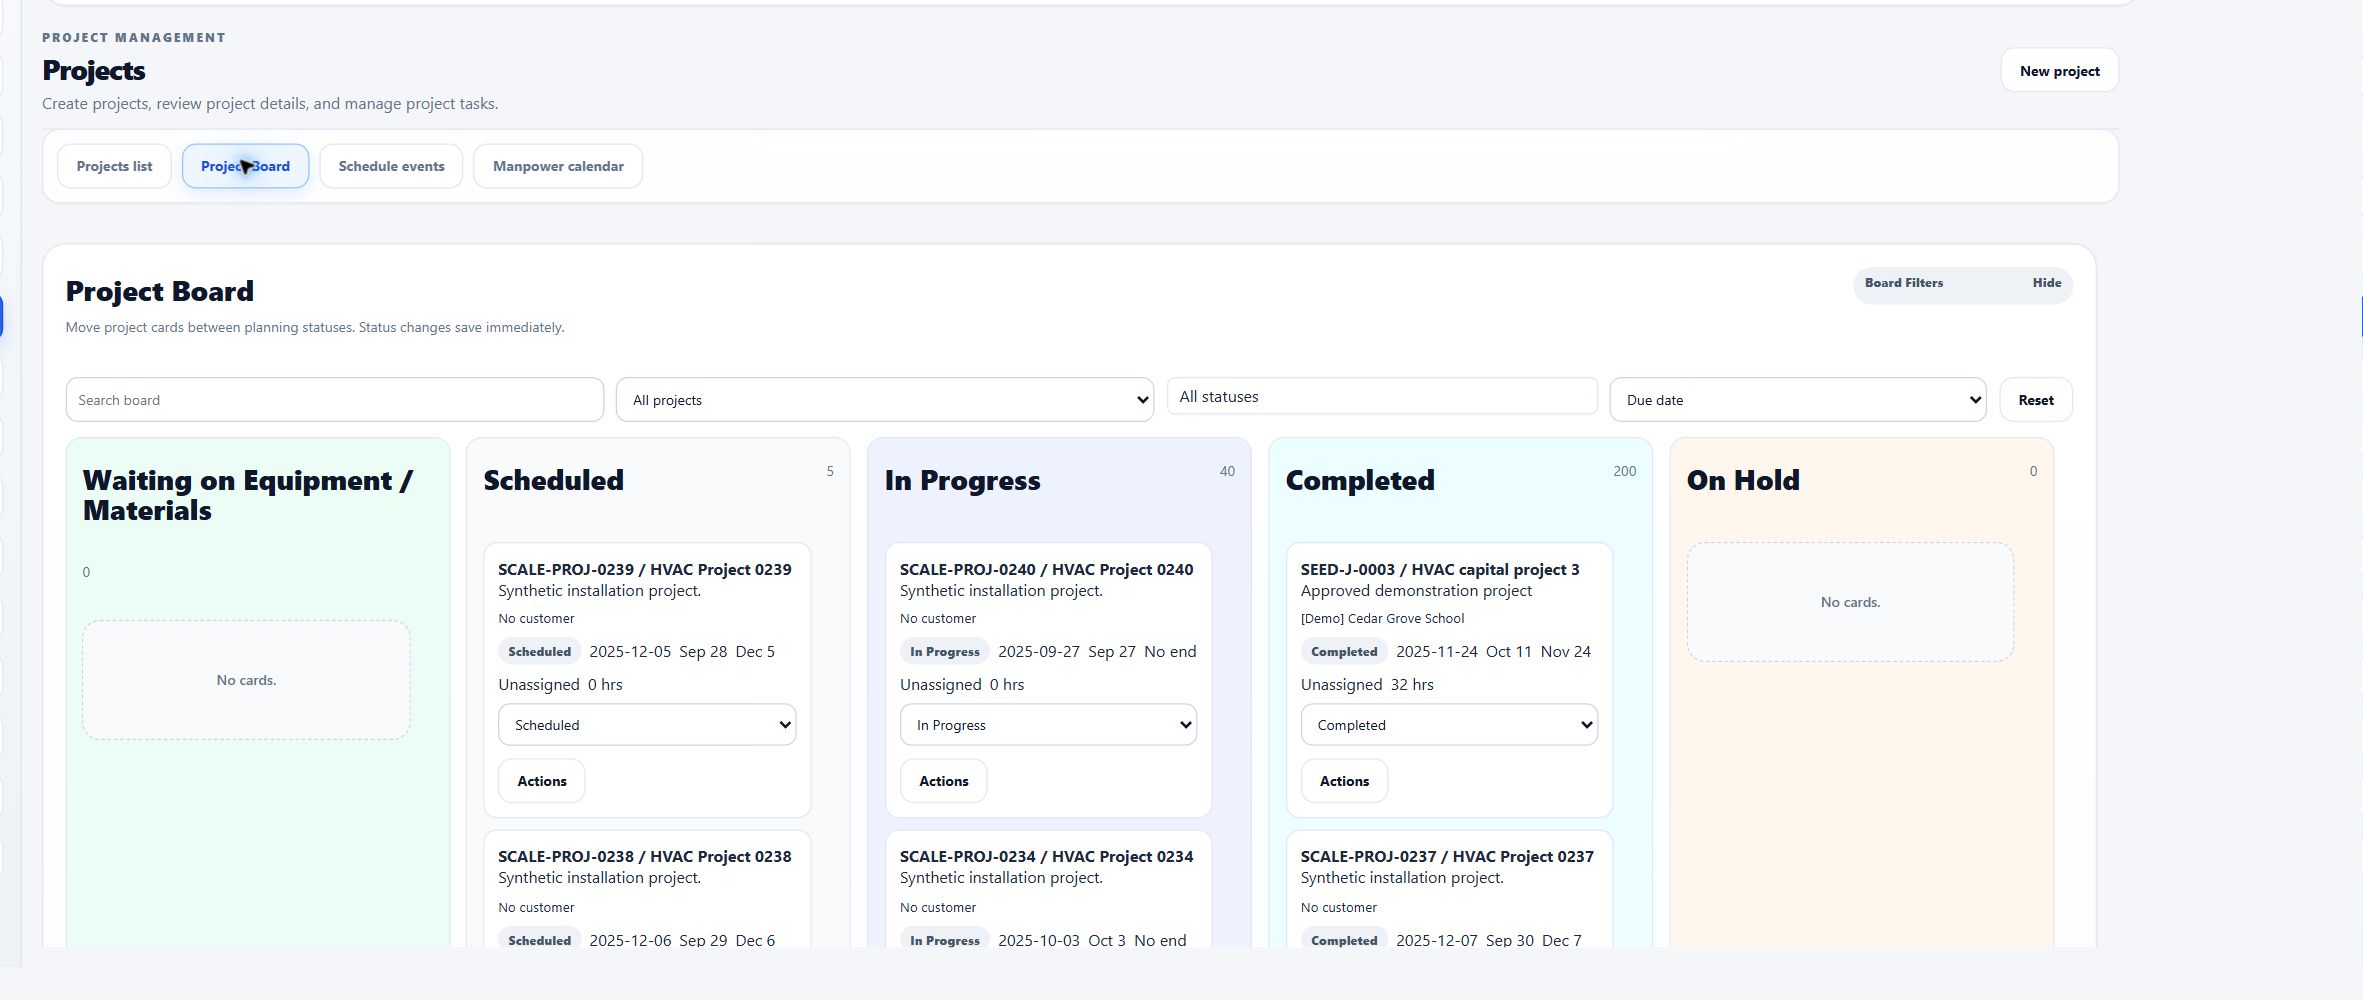
Task: Open SCALE-PROJ-0237 project card title
Action: pos(1447,857)
